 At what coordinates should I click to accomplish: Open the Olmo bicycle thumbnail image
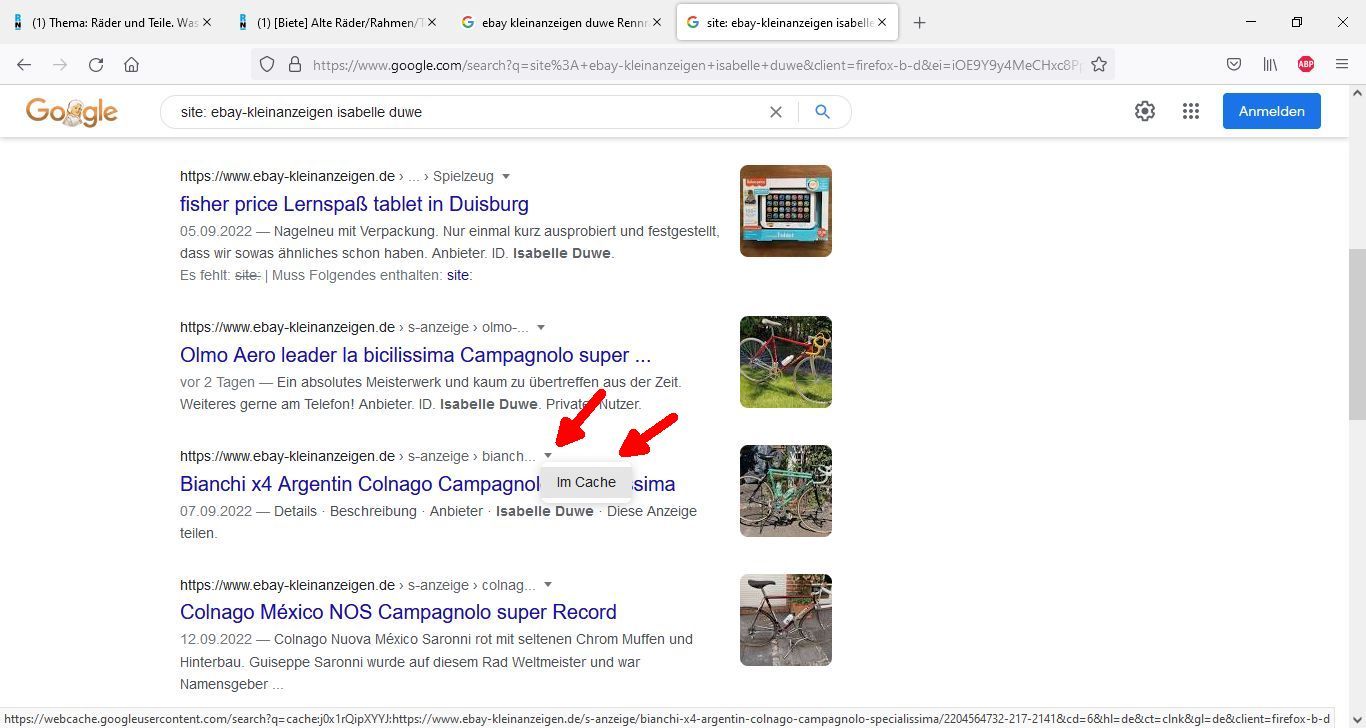[x=785, y=362]
